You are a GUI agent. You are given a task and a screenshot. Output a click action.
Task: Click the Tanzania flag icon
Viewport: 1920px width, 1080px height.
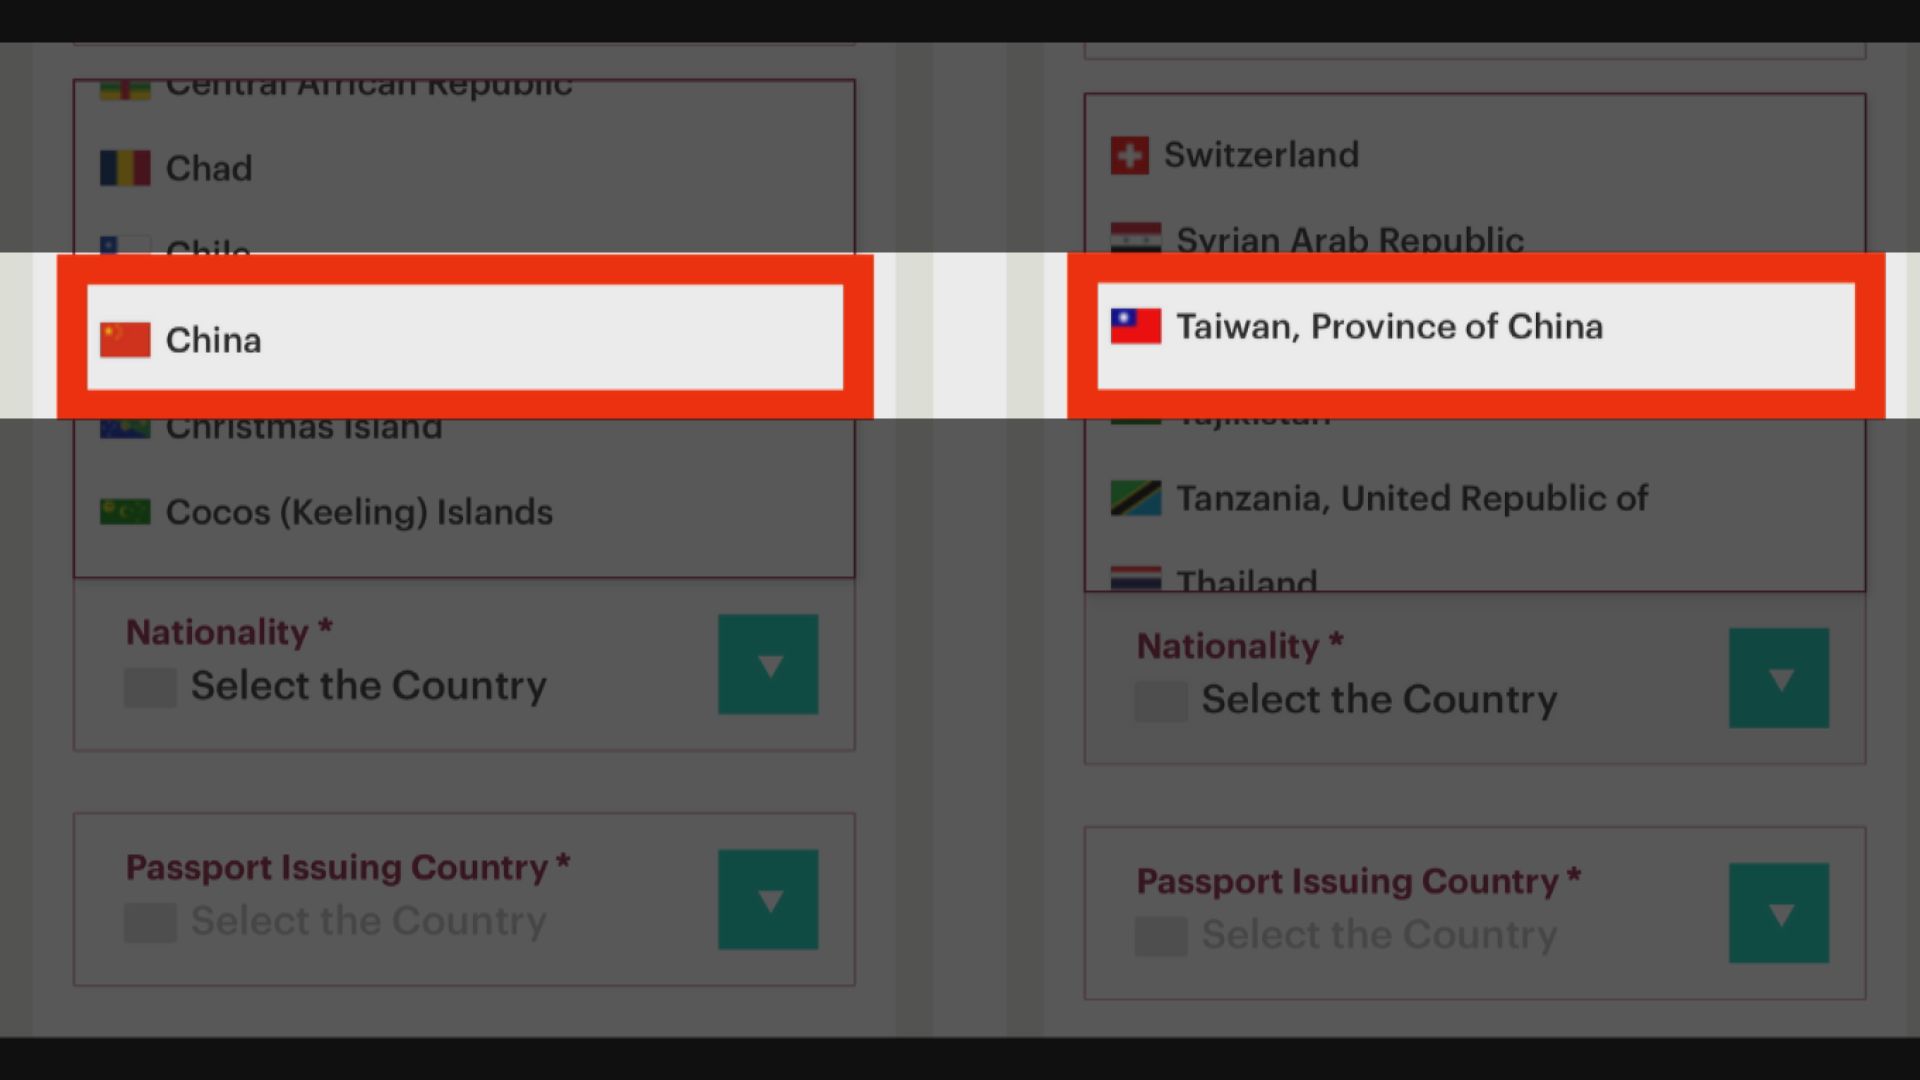pyautogui.click(x=1136, y=498)
